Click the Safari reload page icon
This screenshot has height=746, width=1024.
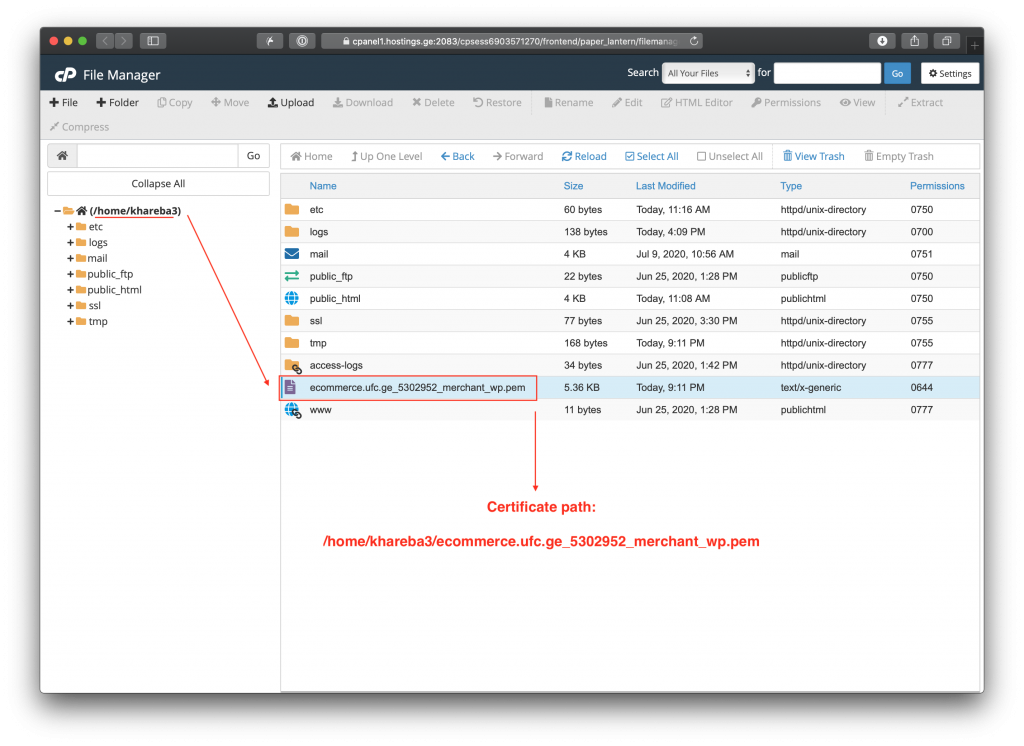click(695, 41)
